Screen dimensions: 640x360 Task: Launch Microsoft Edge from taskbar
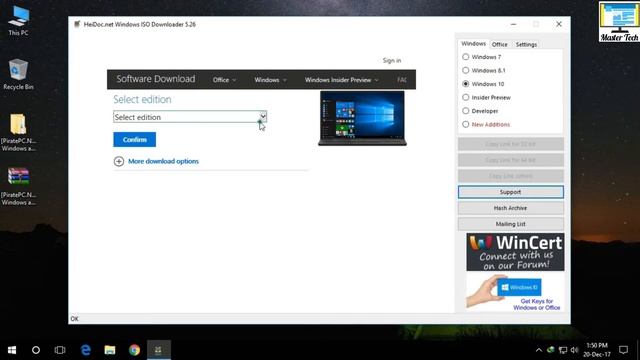pyautogui.click(x=86, y=350)
